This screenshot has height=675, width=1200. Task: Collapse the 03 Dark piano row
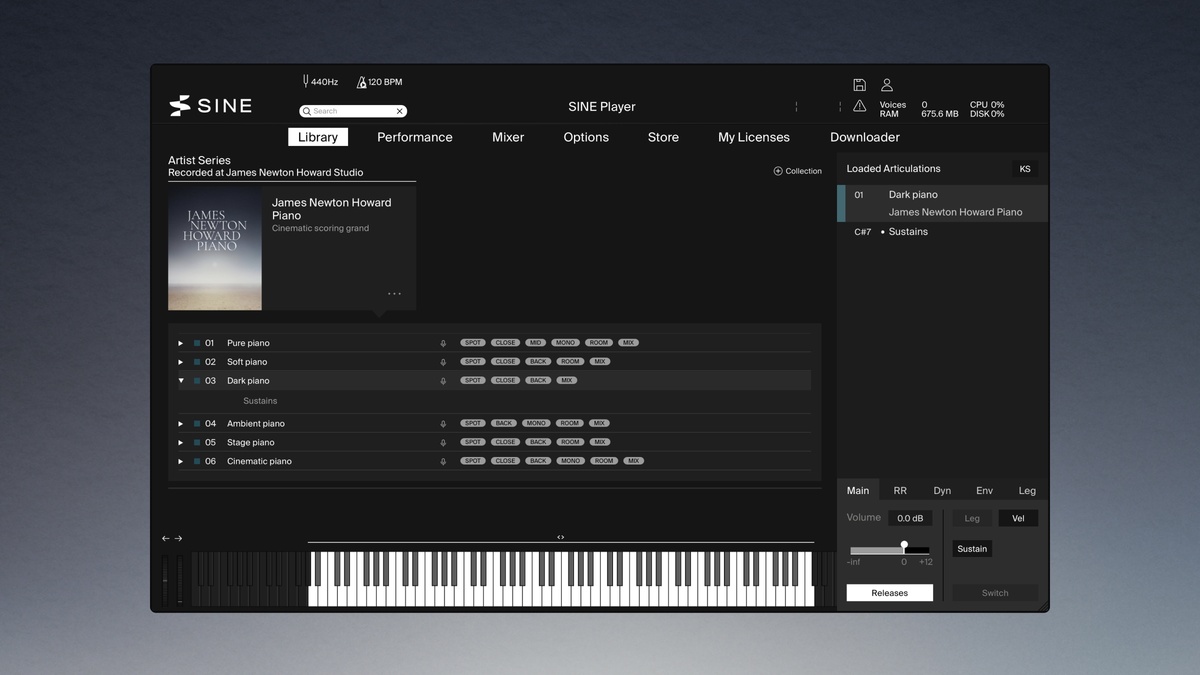181,381
